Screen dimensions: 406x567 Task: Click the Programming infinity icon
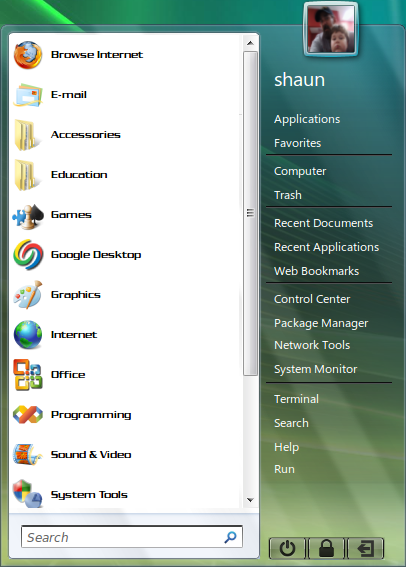(x=28, y=415)
